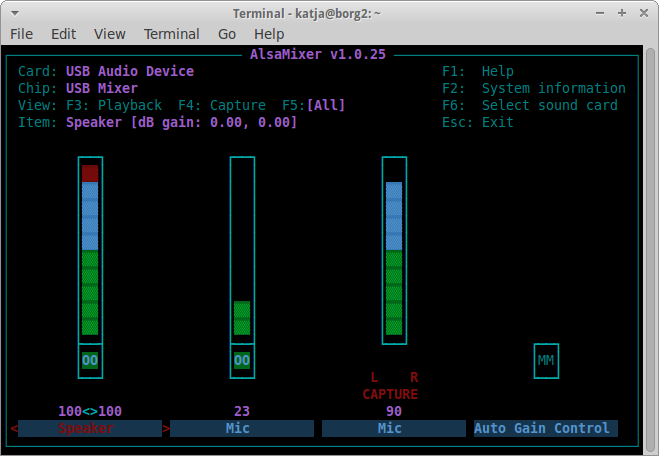Click the red CAPTURE indicator text
659x456 pixels.
(390, 394)
